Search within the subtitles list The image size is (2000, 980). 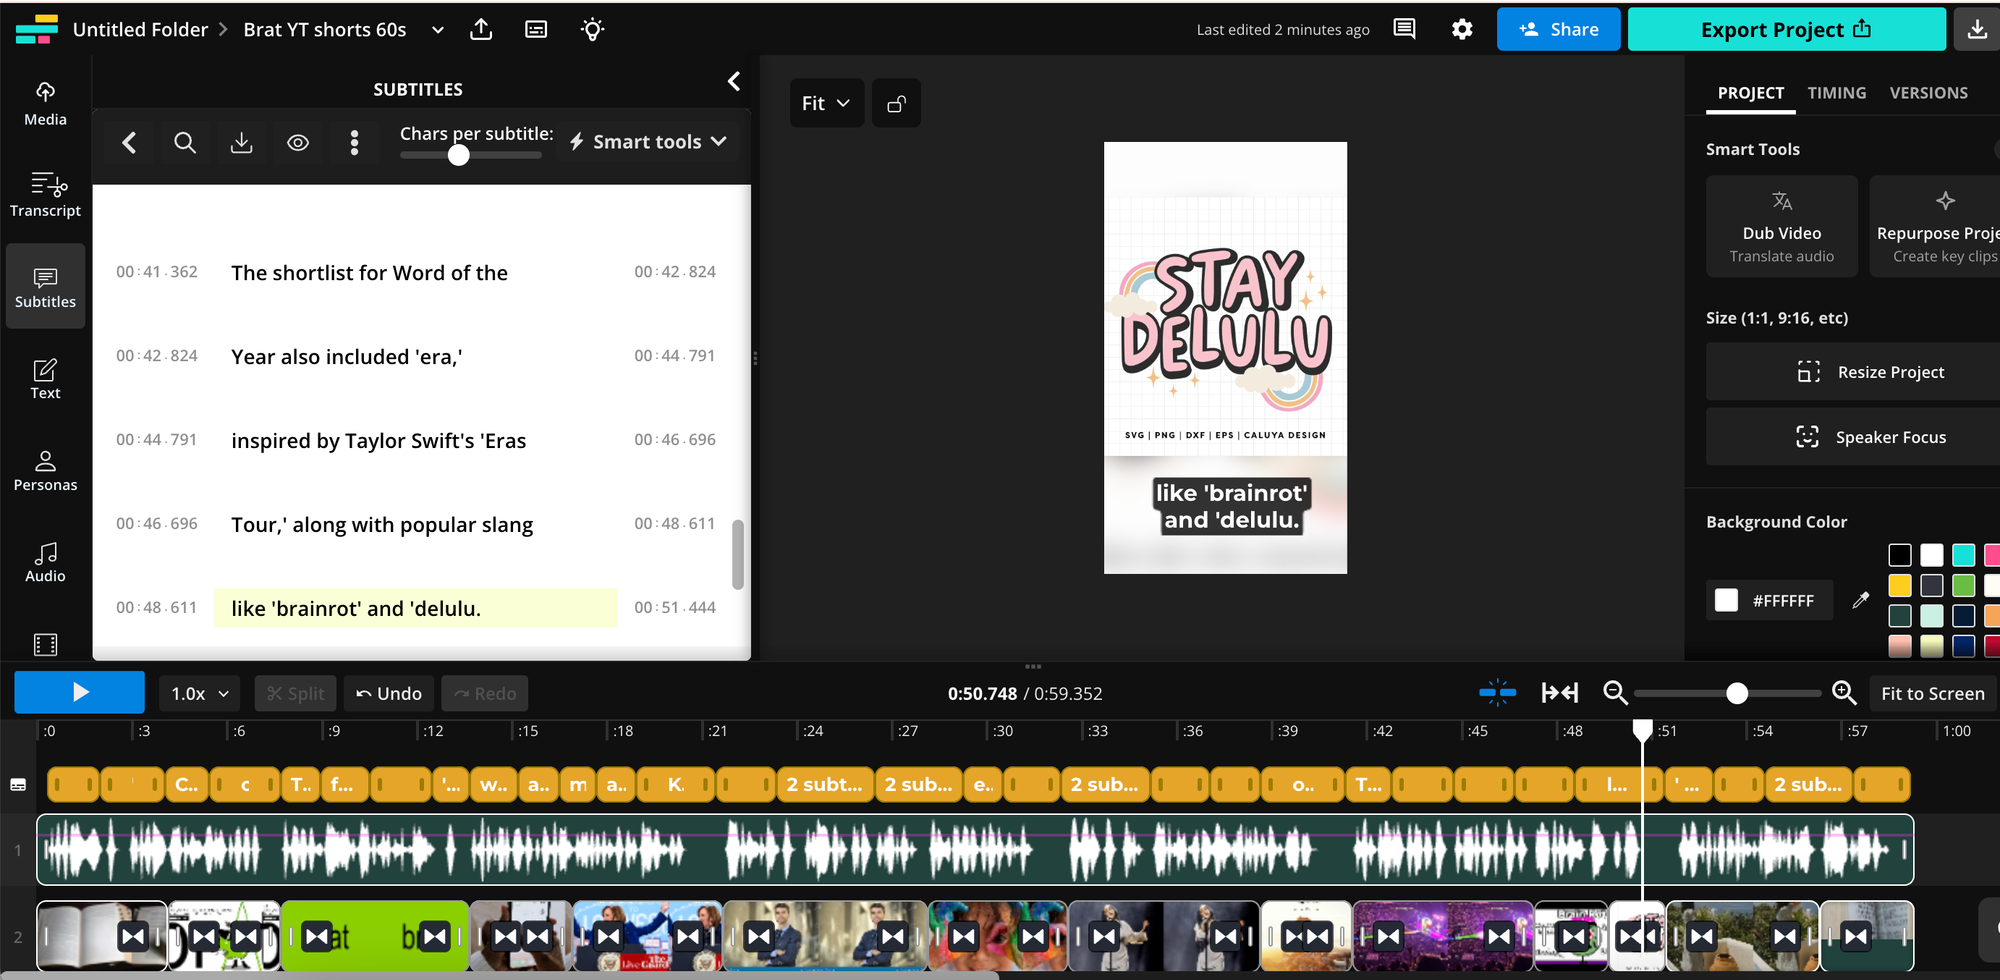click(x=185, y=142)
